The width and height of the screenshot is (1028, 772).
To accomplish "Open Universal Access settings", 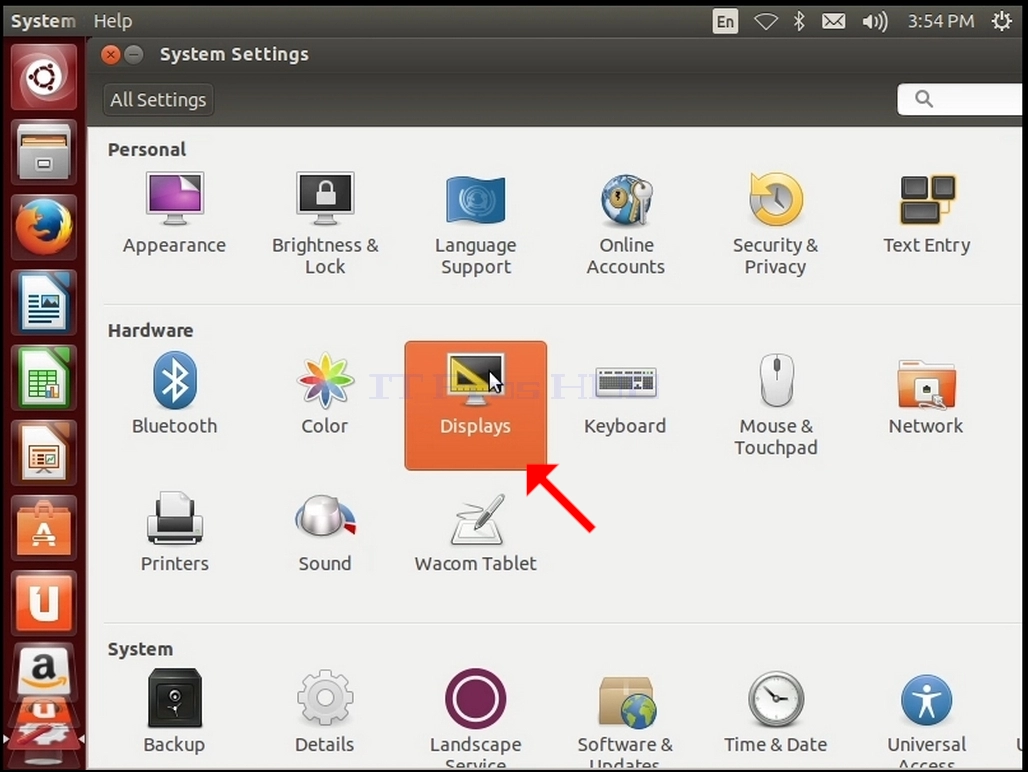I will (x=926, y=721).
